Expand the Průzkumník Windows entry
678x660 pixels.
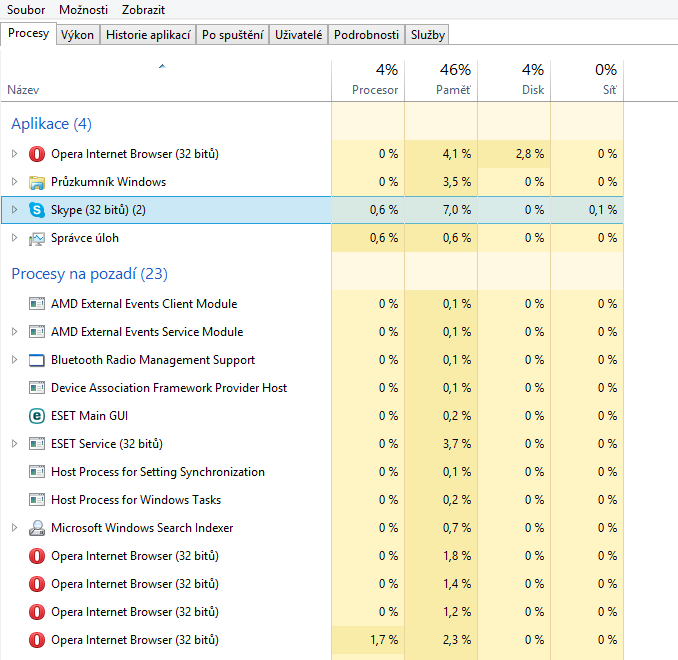click(x=14, y=182)
